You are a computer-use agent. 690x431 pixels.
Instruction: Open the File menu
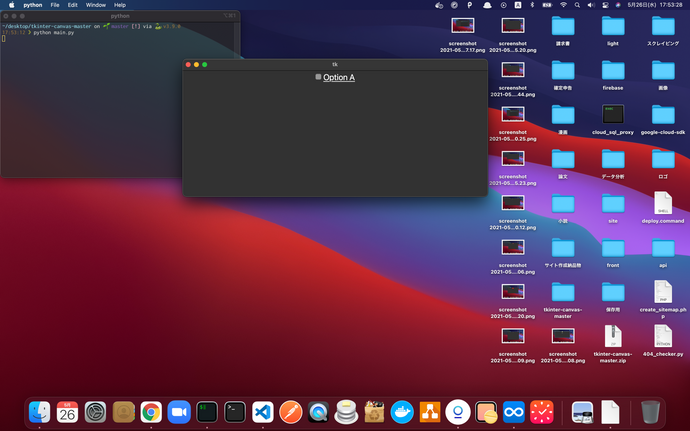54,5
